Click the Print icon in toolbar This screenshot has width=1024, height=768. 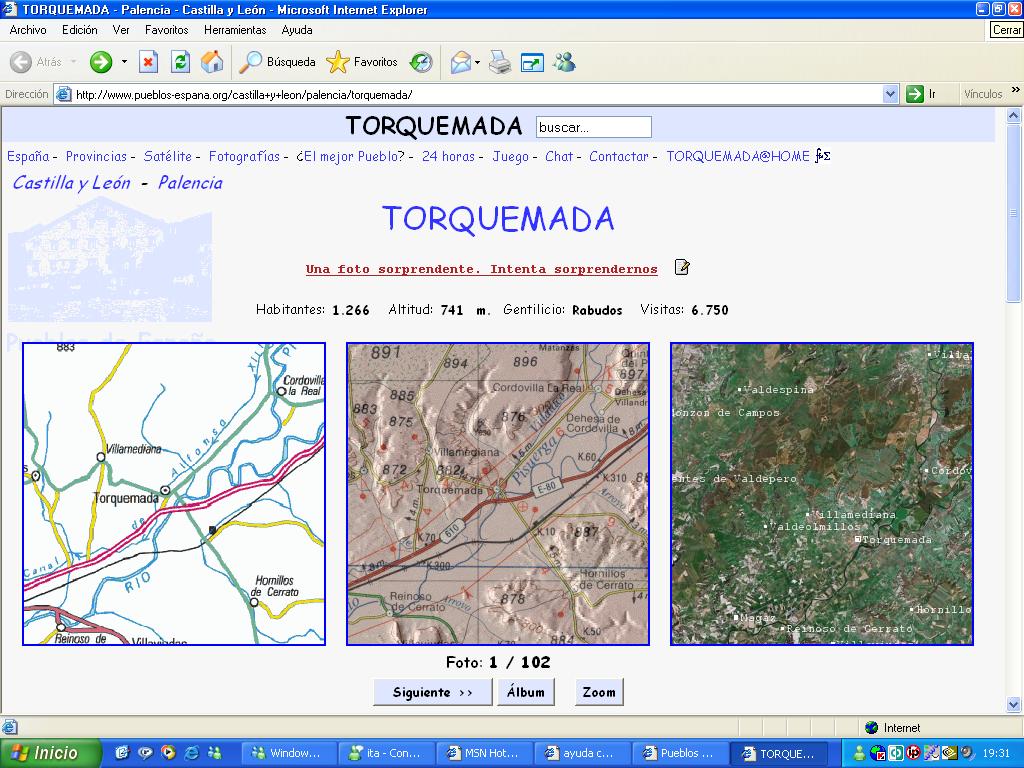point(500,62)
